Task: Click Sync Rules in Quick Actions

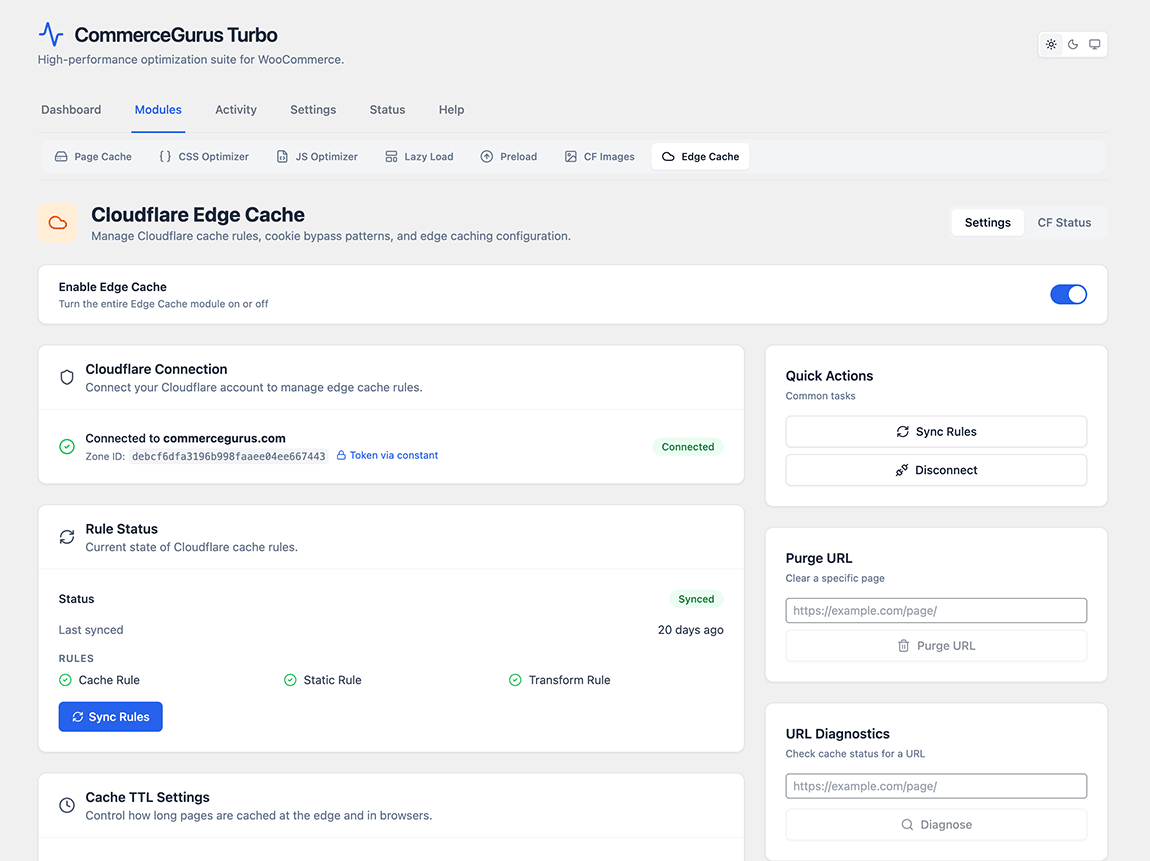Action: pos(936,432)
